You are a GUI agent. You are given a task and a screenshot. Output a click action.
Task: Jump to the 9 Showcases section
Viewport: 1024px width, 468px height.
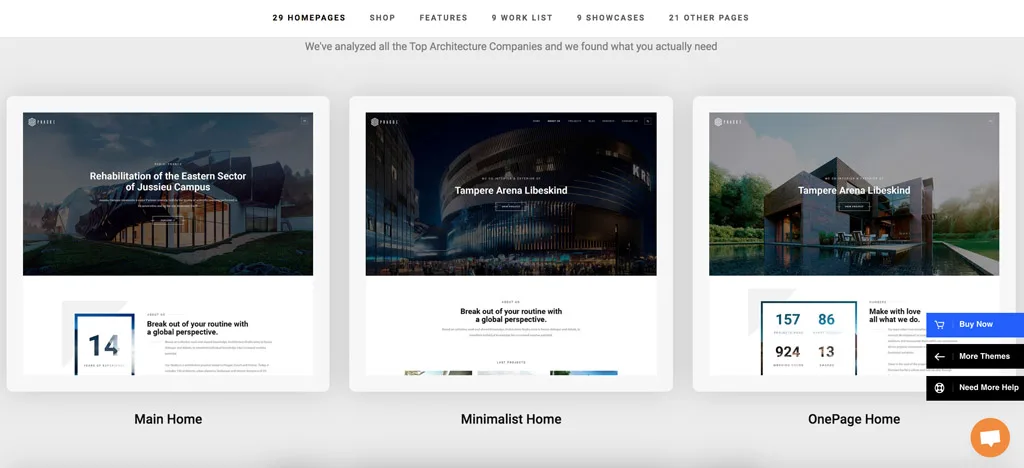(x=610, y=18)
